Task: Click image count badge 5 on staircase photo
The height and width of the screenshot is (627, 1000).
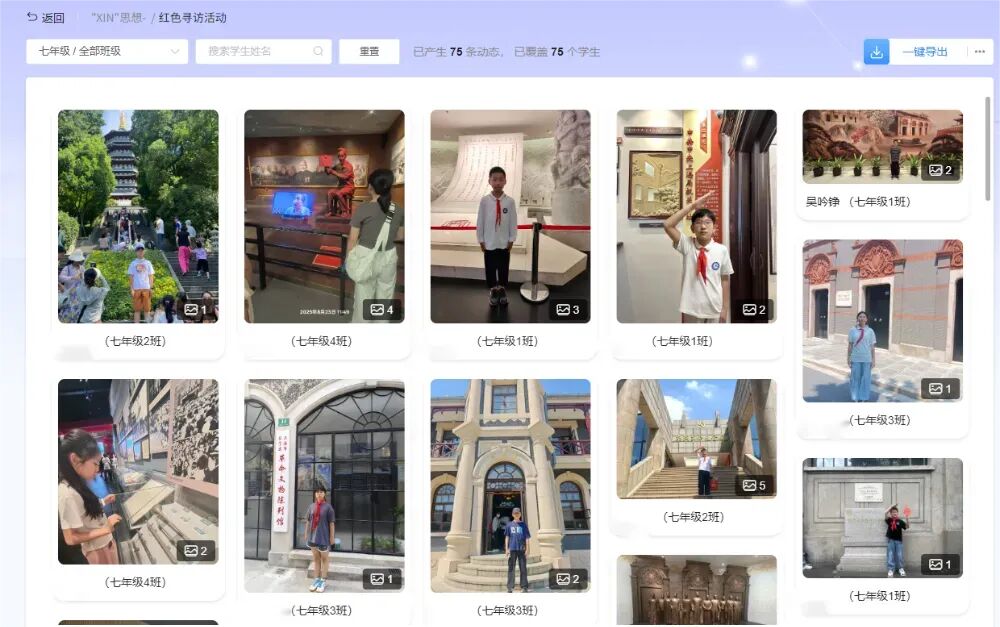Action: (754, 485)
